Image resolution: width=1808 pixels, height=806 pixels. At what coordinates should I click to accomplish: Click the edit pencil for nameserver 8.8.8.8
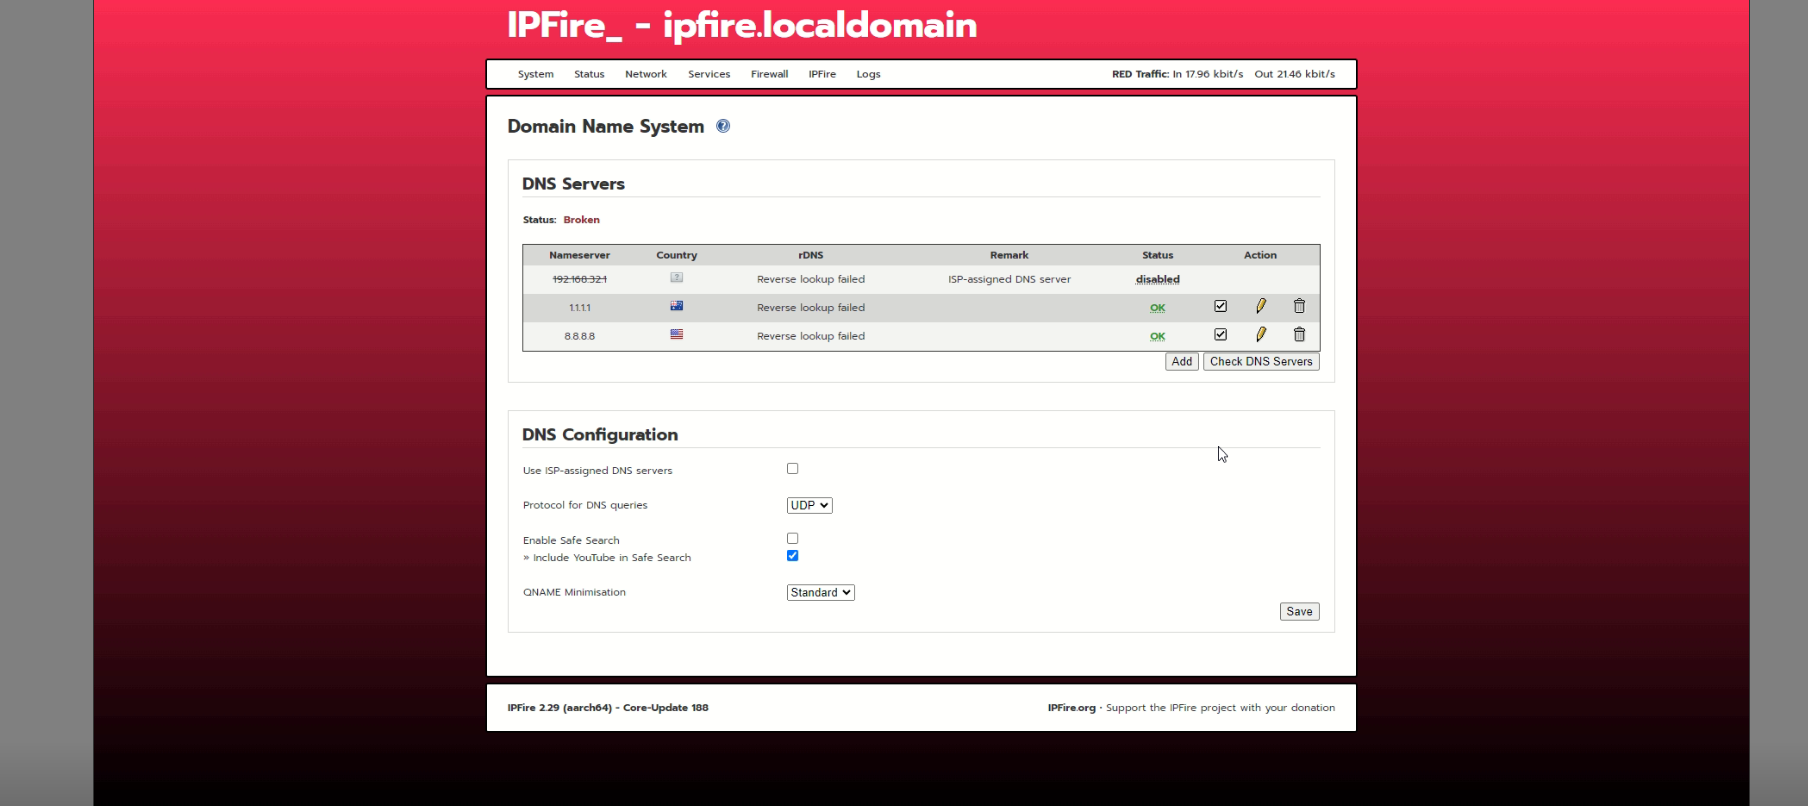click(x=1261, y=334)
